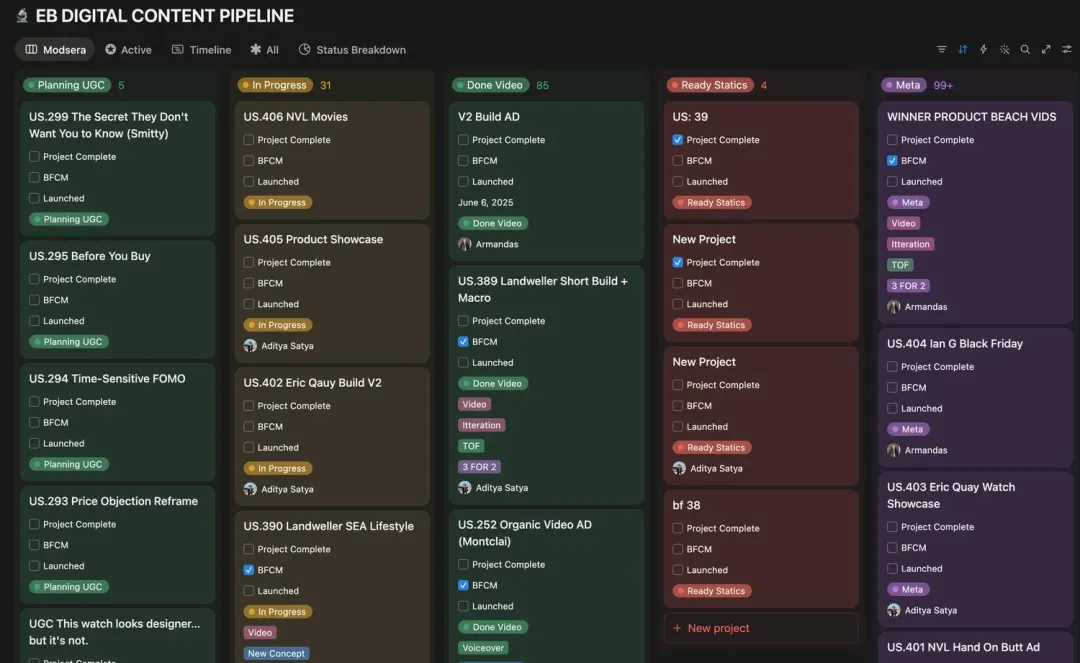Click the In Progress tag on the US.406 NVL Movies card

pos(278,202)
